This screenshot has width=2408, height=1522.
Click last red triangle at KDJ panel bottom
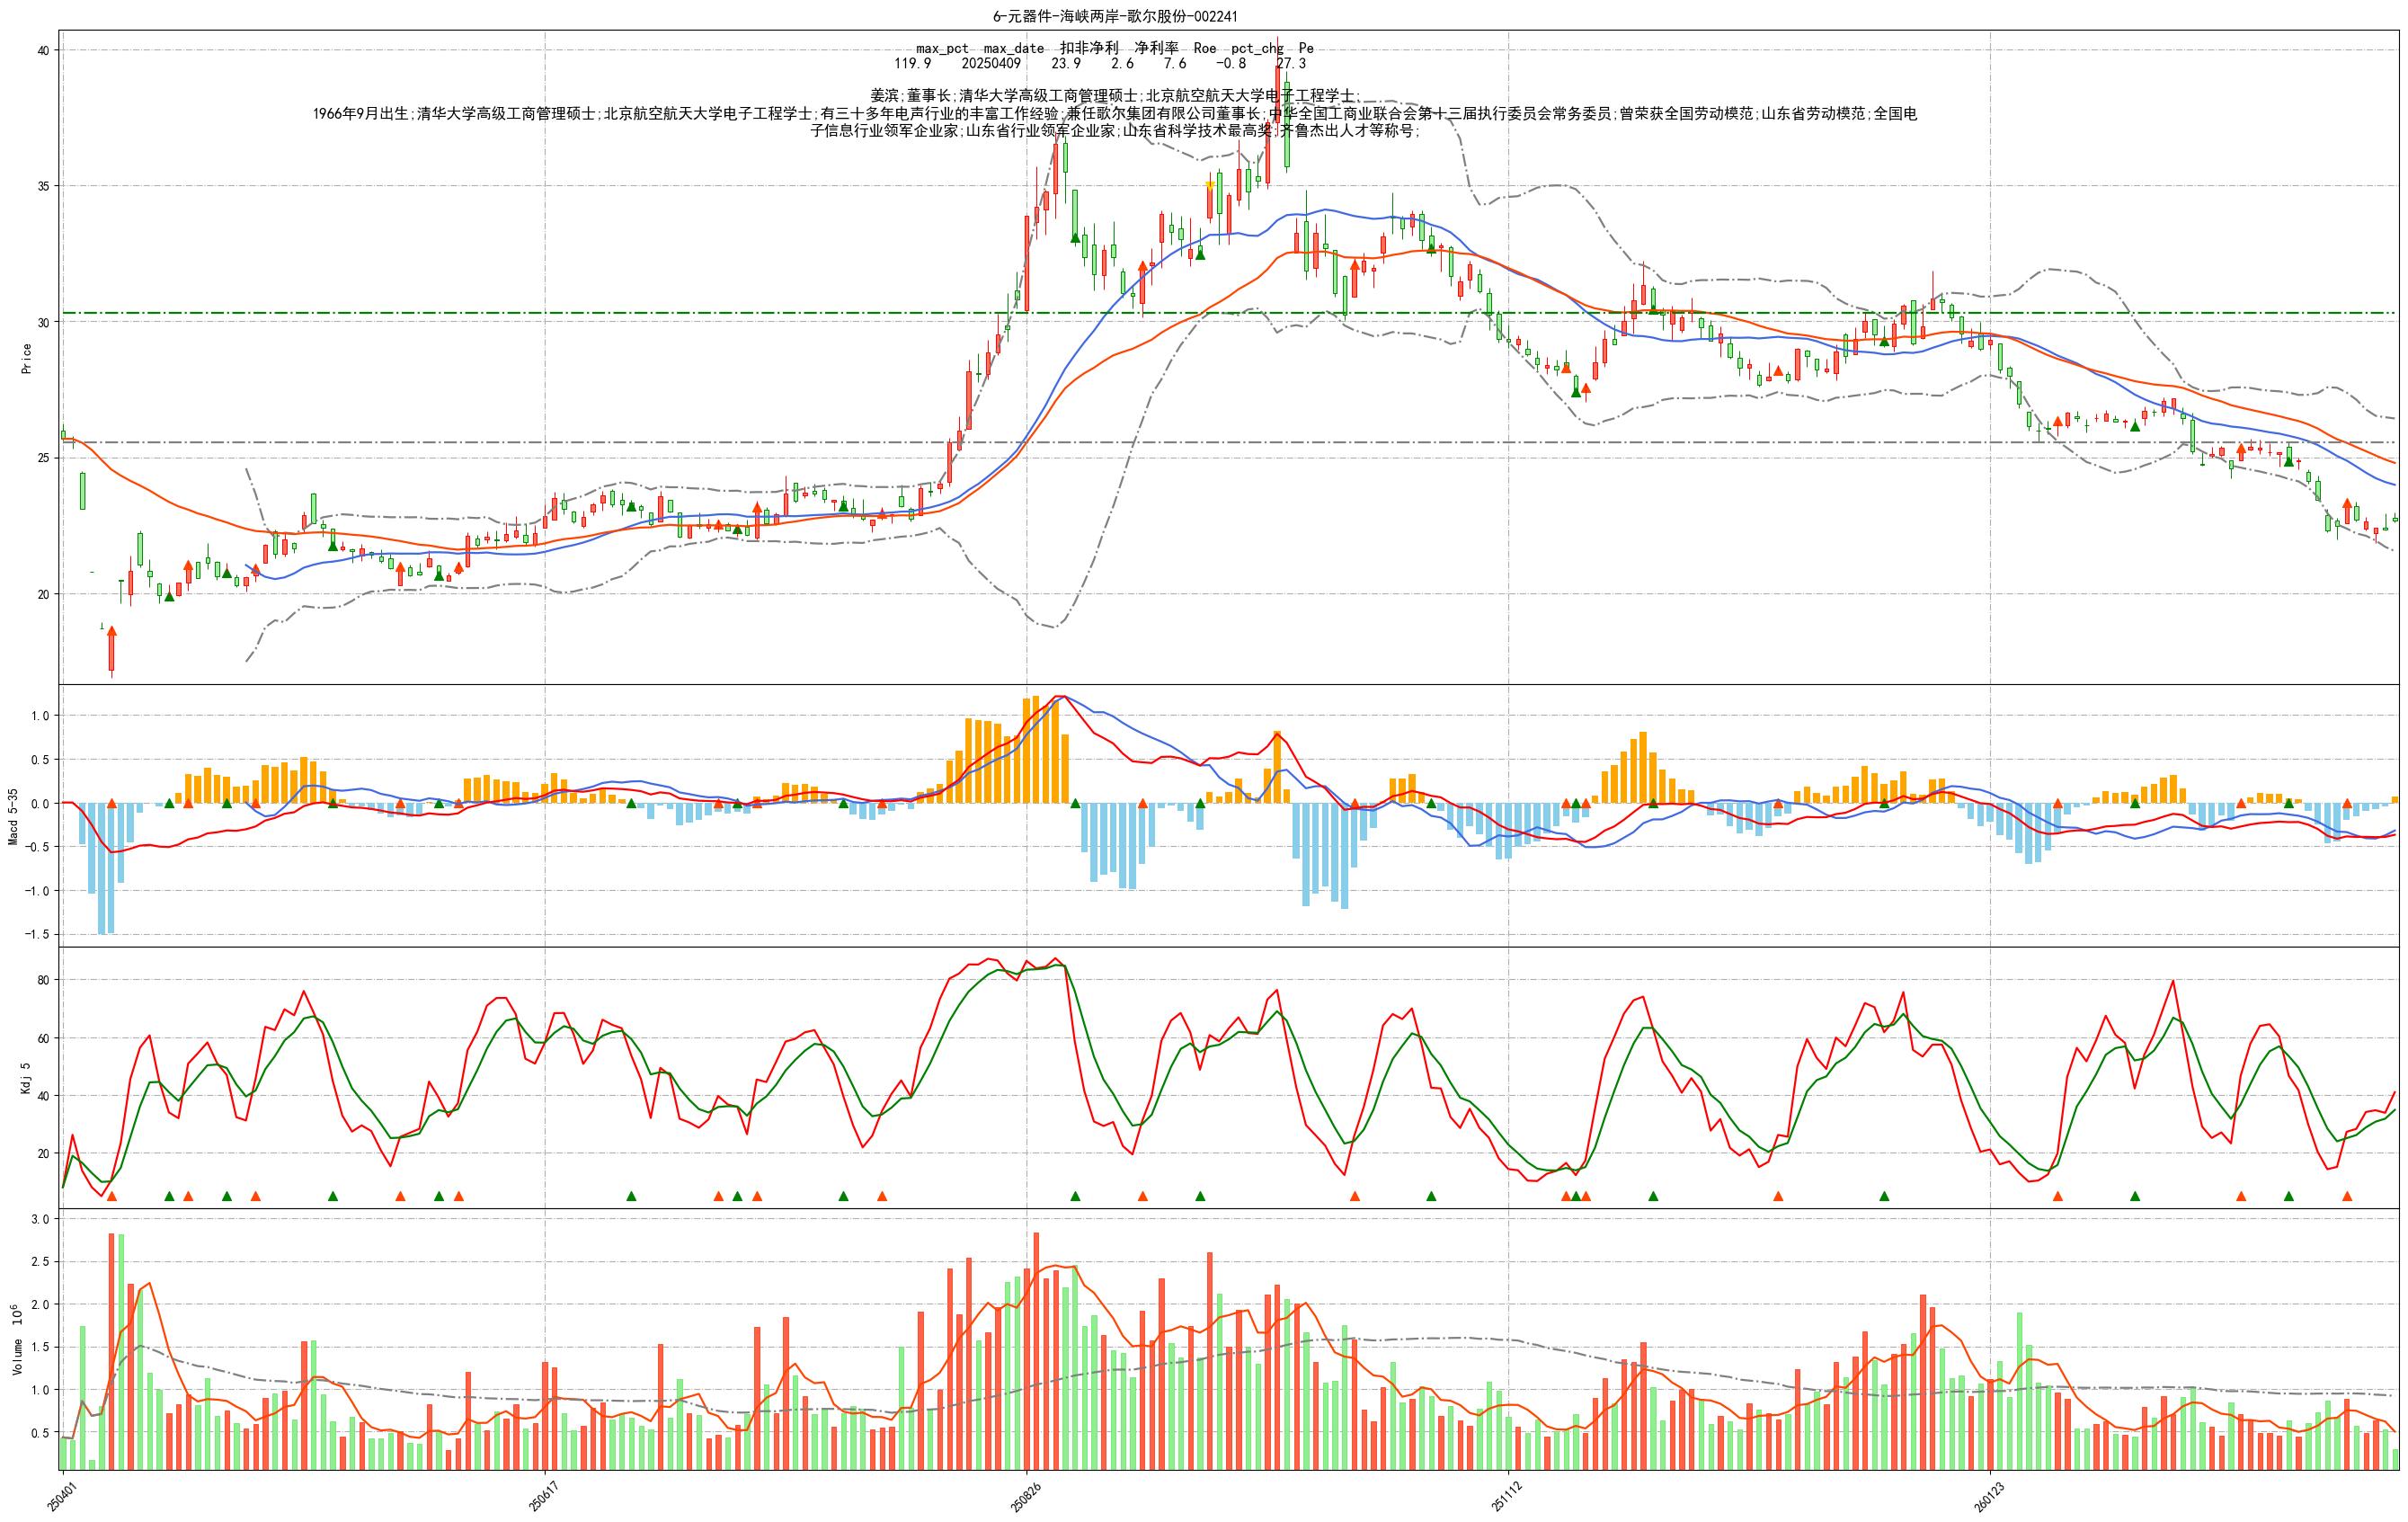tap(2347, 1196)
